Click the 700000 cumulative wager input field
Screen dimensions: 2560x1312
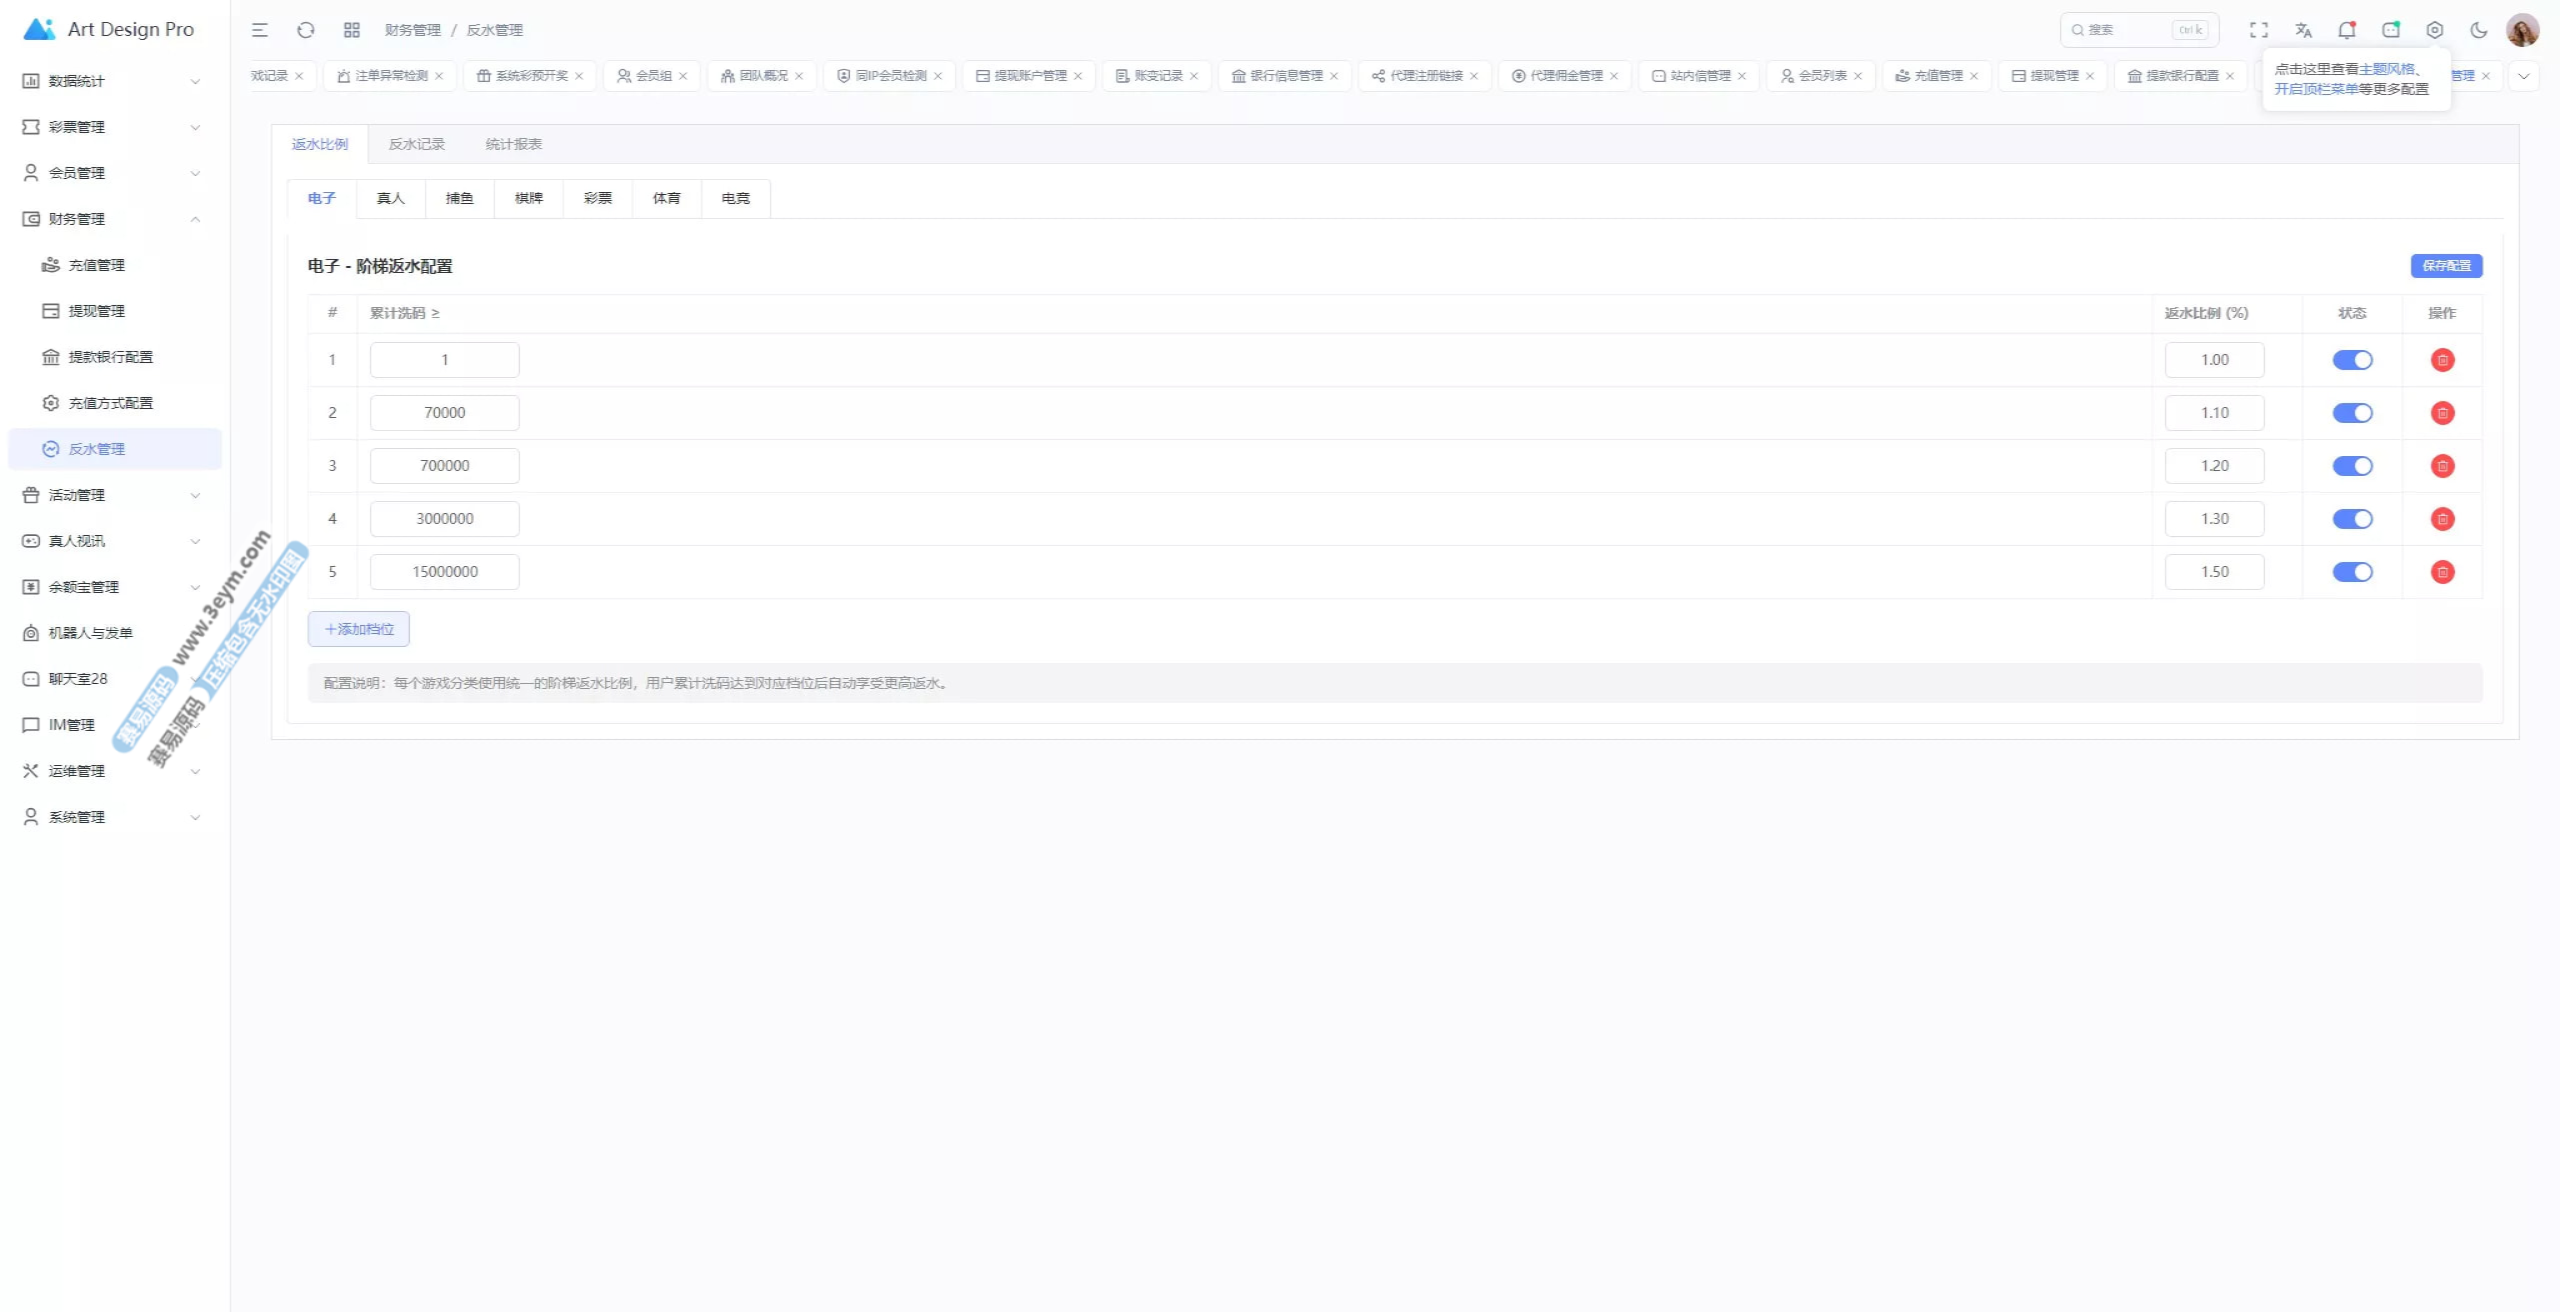(444, 466)
